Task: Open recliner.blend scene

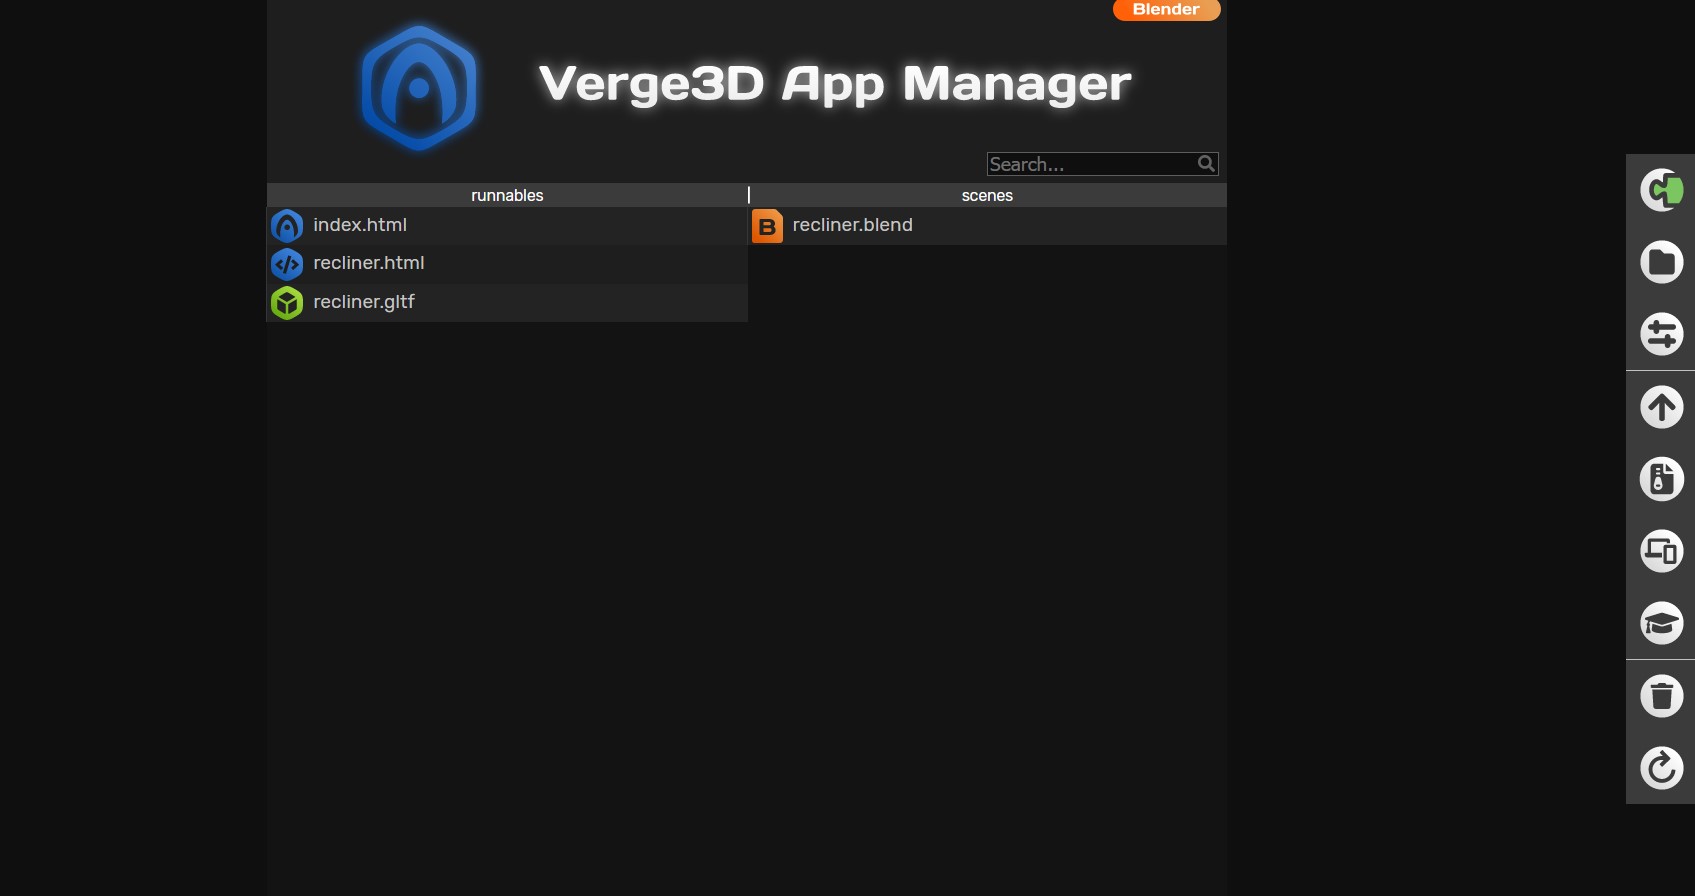Action: (x=852, y=225)
